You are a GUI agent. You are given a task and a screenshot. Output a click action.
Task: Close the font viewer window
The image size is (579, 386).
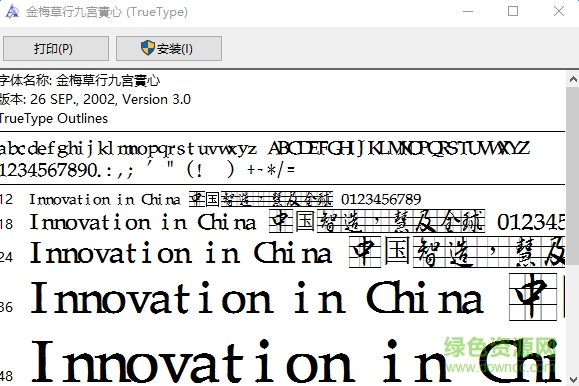pyautogui.click(x=559, y=11)
